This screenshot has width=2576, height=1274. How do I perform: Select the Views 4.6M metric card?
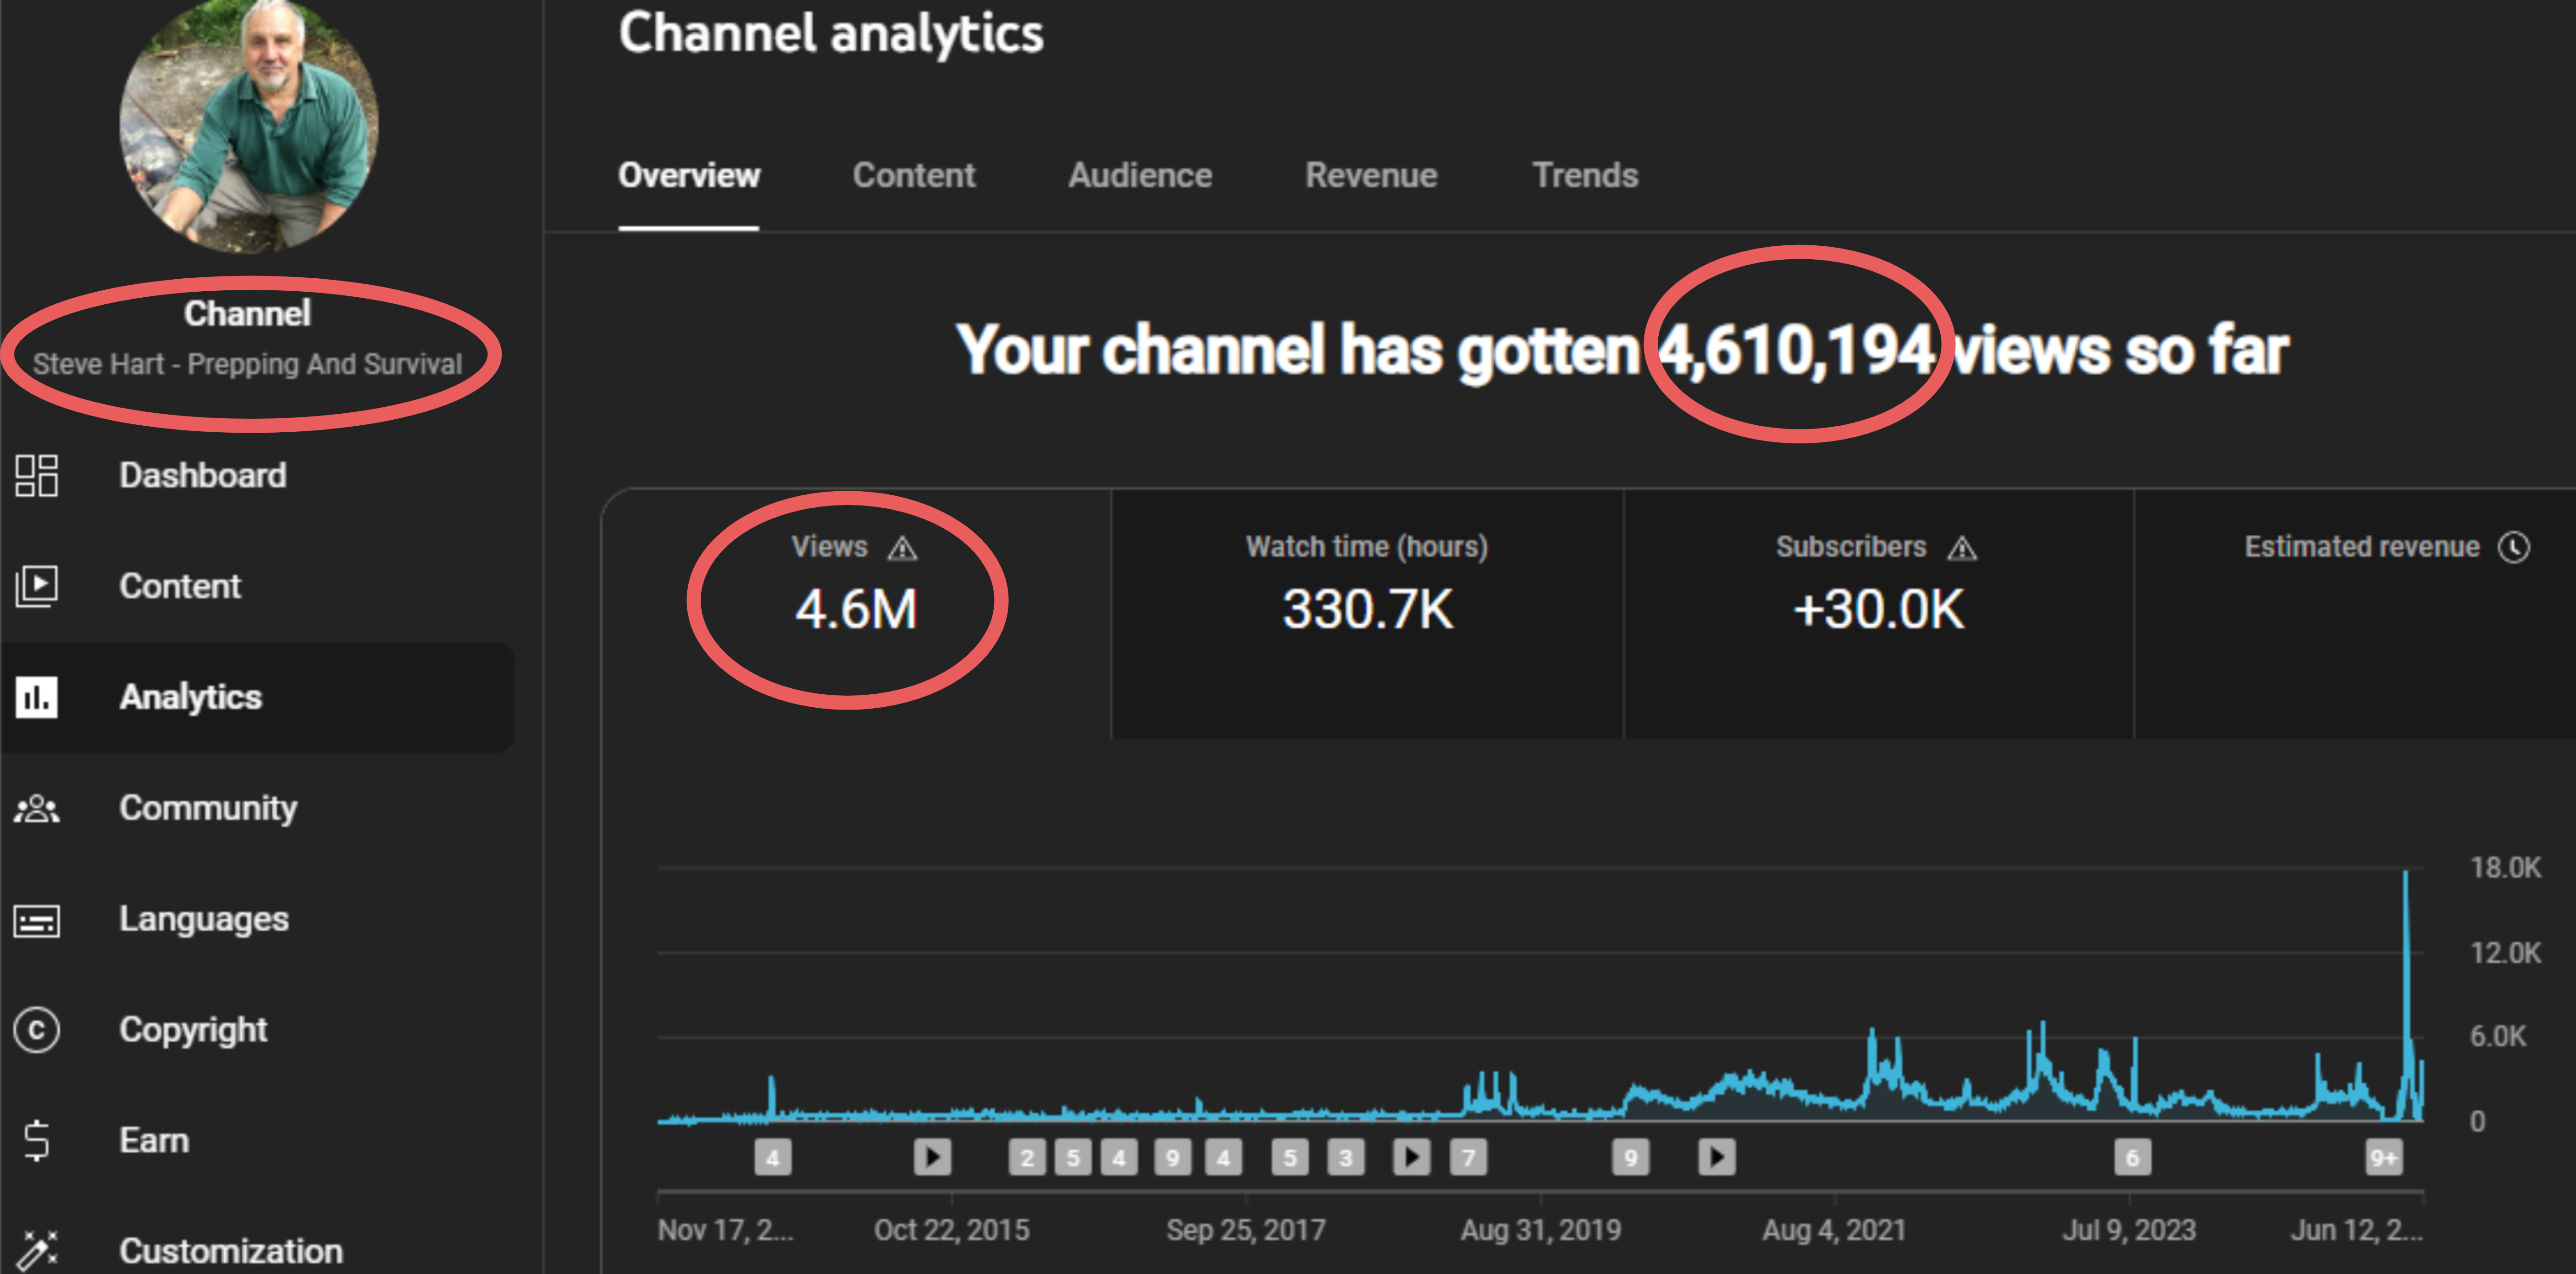[x=856, y=613]
